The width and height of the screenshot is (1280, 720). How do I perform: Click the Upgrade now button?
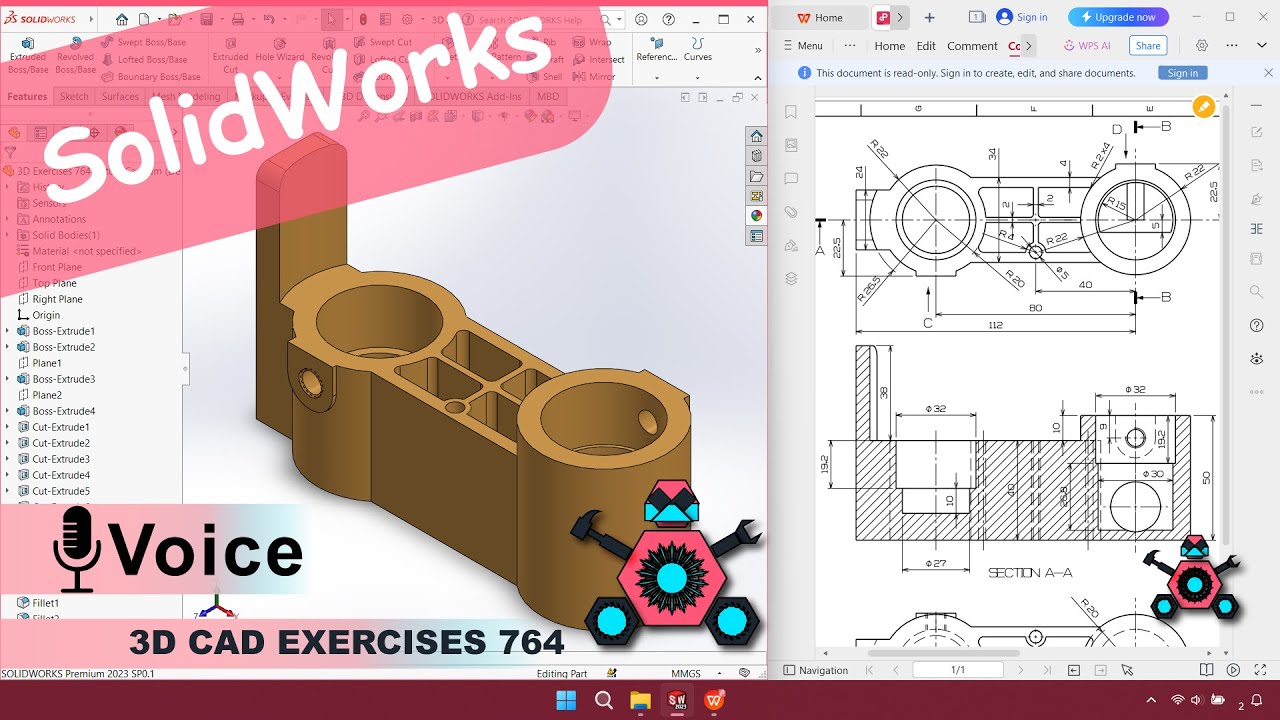pyautogui.click(x=1118, y=17)
